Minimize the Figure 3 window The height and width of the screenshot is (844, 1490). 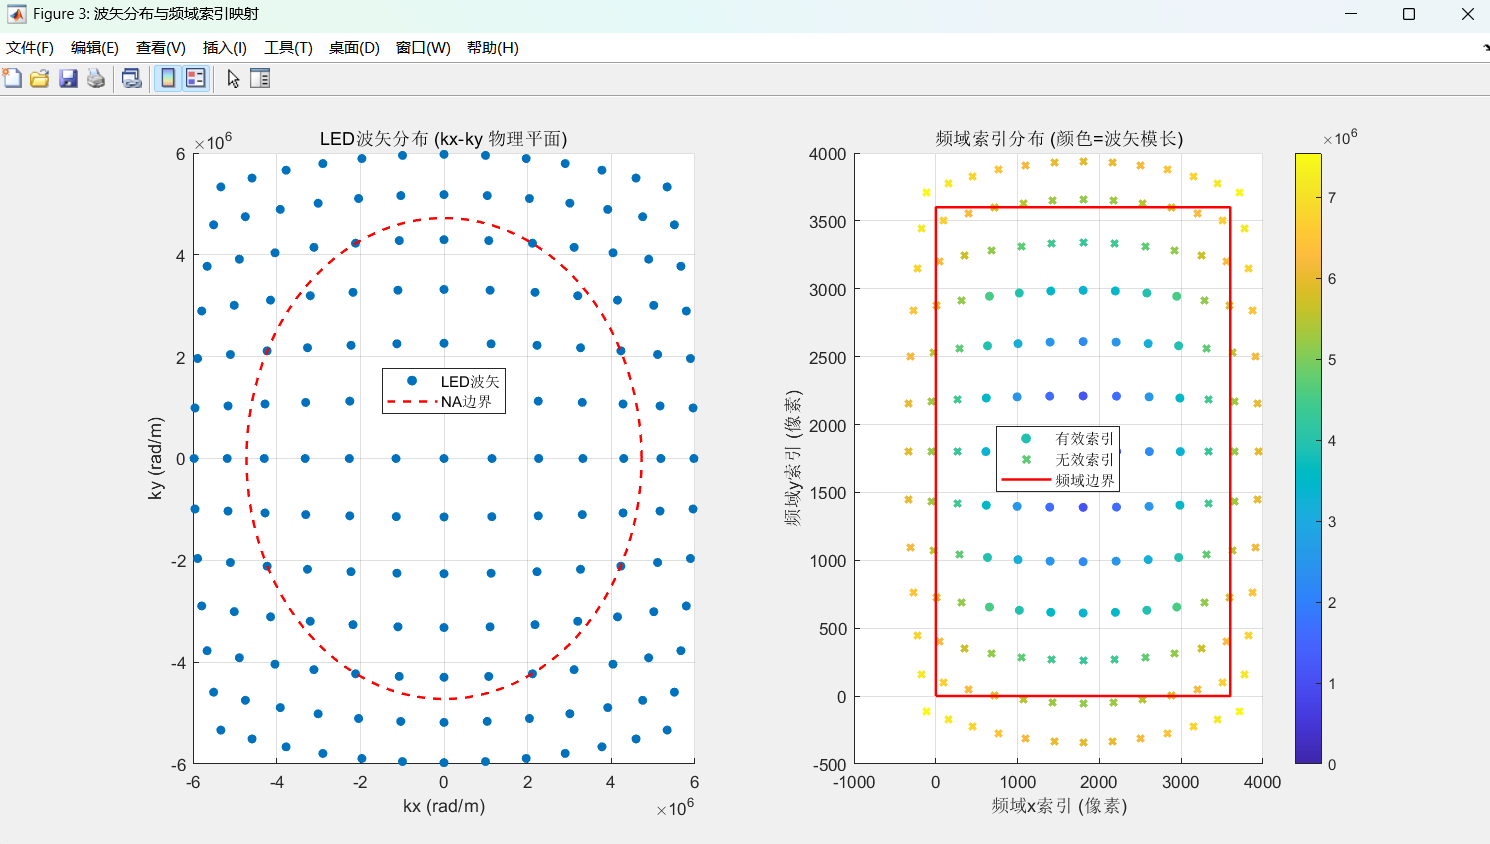click(1351, 14)
